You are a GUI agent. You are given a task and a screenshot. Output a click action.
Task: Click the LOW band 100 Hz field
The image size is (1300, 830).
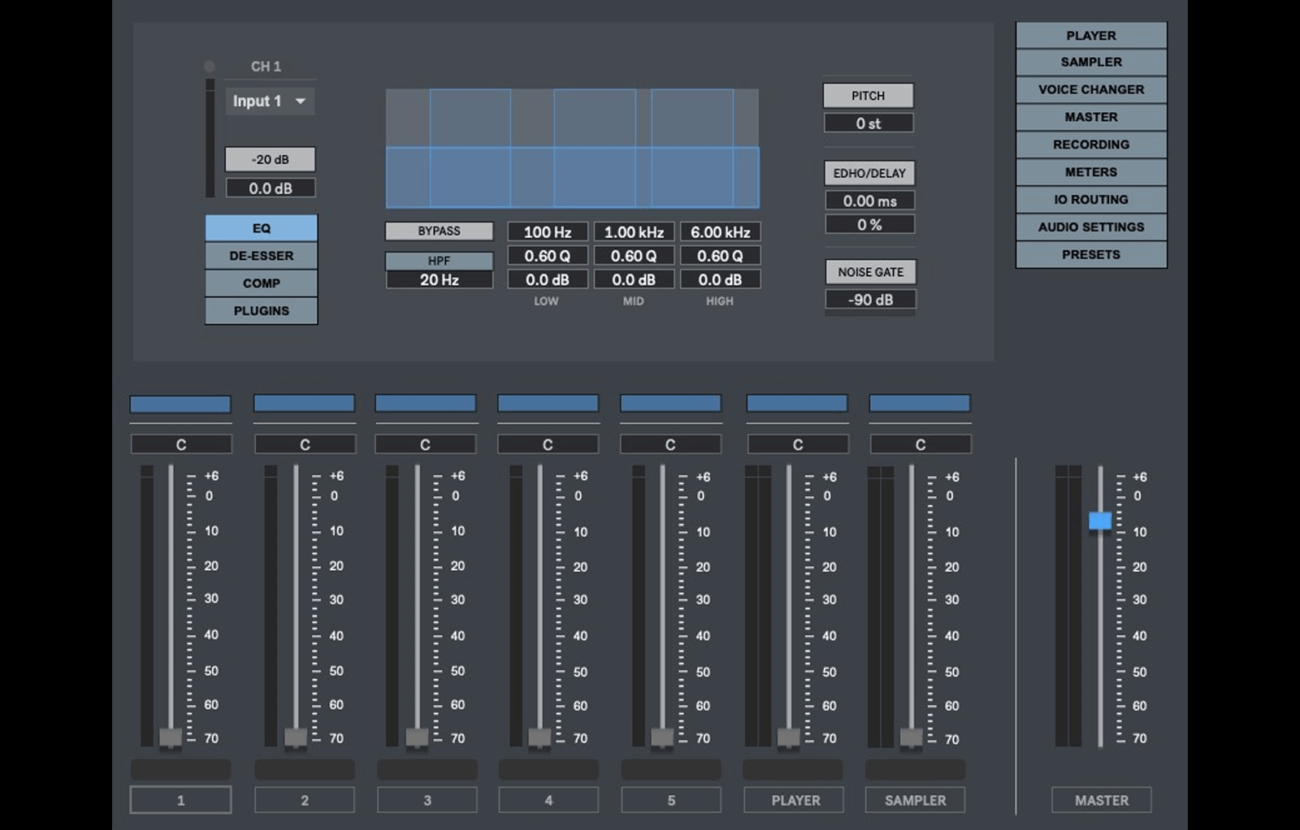pos(547,232)
